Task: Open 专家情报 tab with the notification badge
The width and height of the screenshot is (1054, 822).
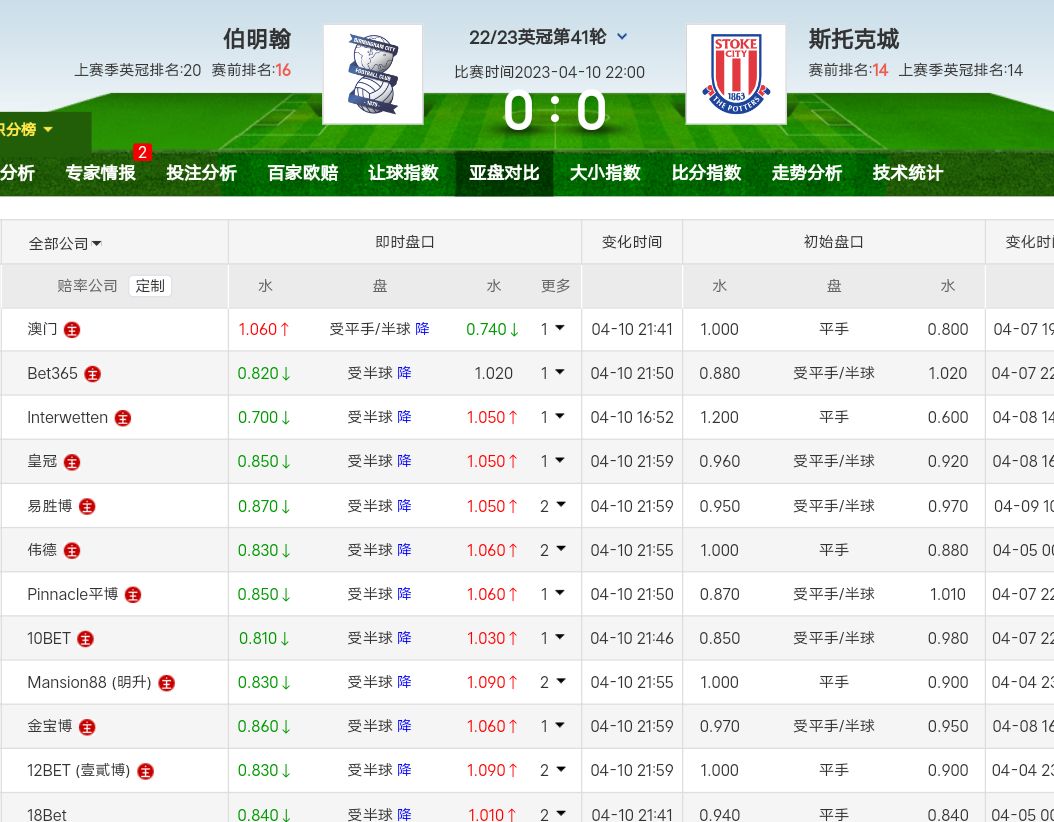Action: [101, 173]
